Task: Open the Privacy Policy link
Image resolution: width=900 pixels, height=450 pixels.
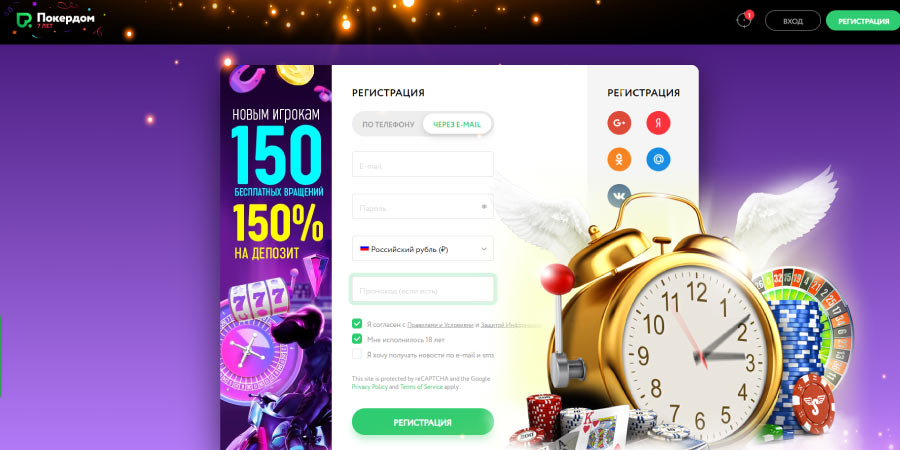Action: click(x=370, y=387)
